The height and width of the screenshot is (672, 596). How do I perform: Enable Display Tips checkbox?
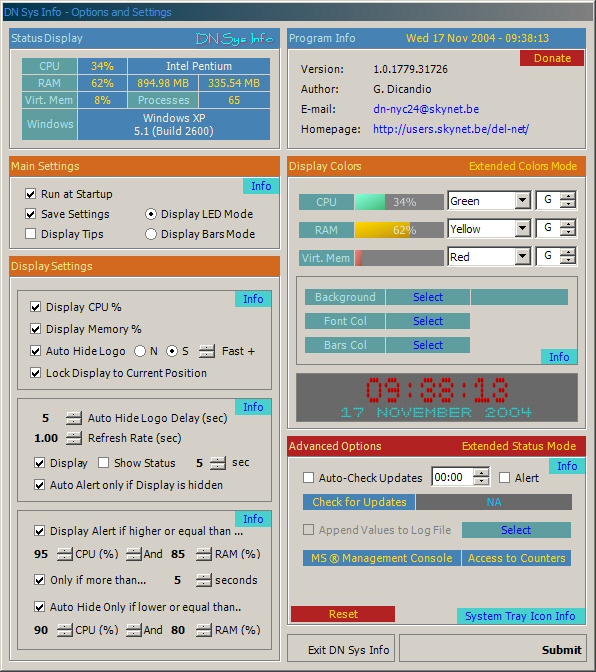pyautogui.click(x=30, y=234)
